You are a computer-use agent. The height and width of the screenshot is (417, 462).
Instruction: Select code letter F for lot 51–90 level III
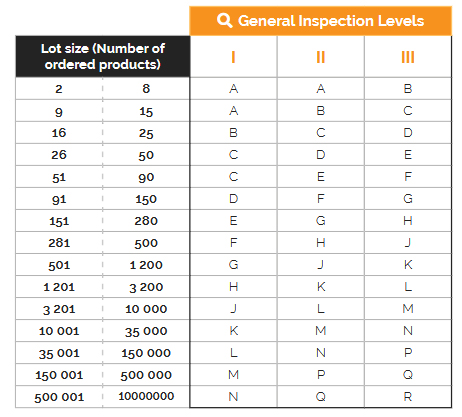(408, 176)
